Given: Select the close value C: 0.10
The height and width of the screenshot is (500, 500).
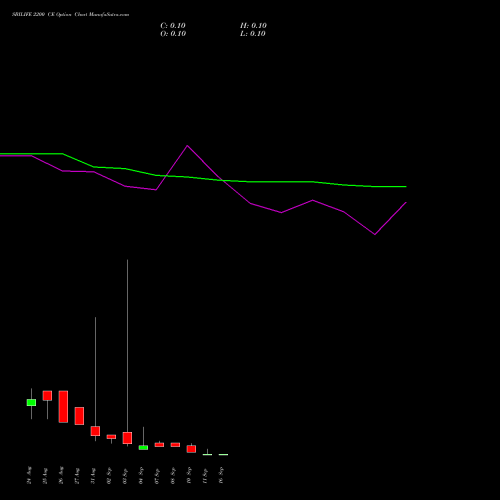Looking at the screenshot, I should [173, 26].
